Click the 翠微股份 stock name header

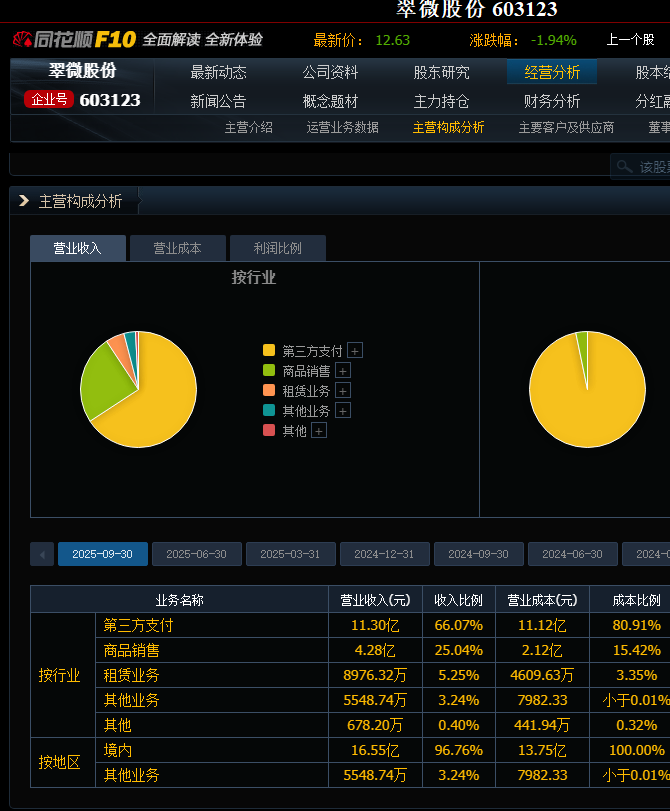(83, 70)
